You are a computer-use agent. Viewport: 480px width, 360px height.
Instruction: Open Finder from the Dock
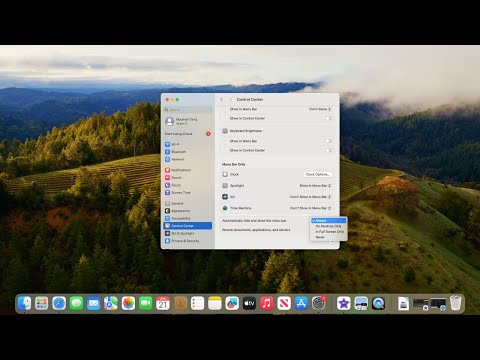24,303
